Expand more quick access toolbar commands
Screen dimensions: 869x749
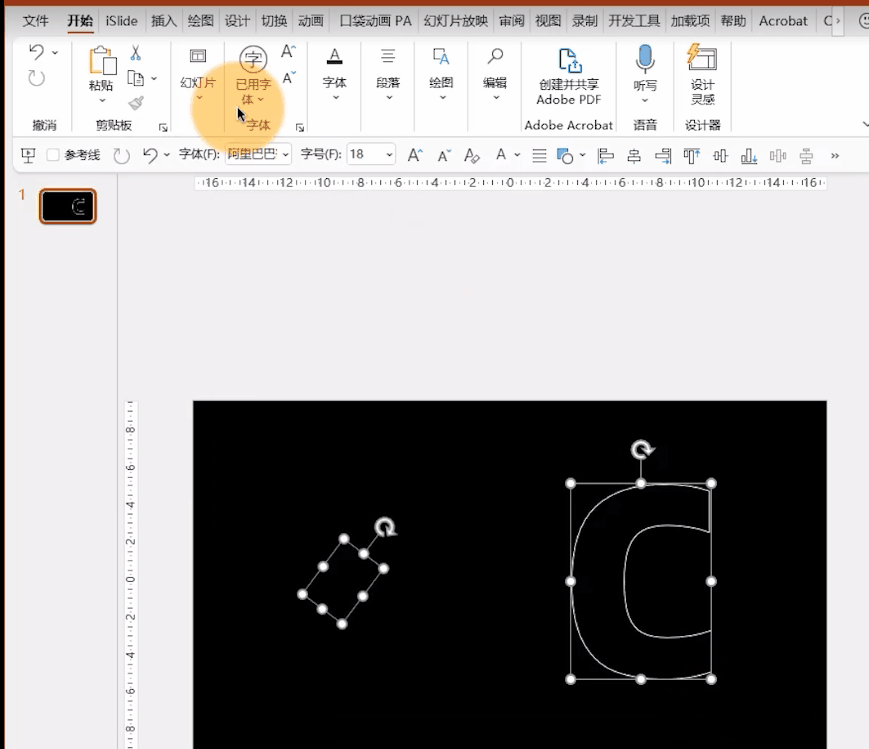[x=835, y=156]
